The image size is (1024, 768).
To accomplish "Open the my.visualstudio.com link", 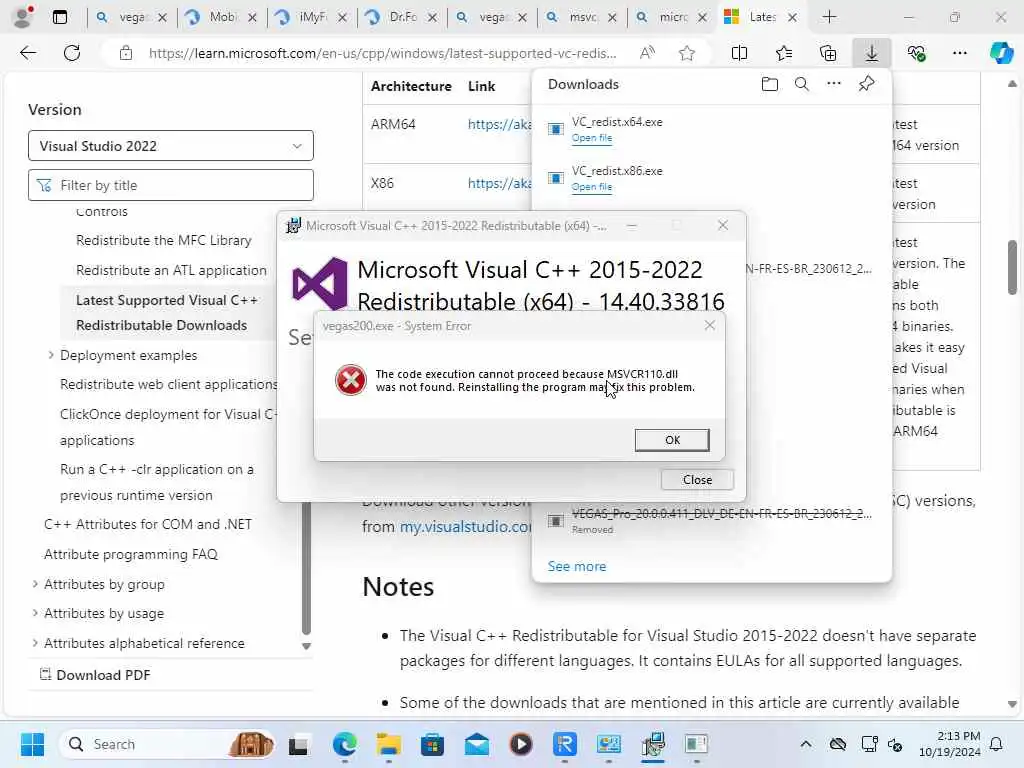I will pyautogui.click(x=466, y=526).
